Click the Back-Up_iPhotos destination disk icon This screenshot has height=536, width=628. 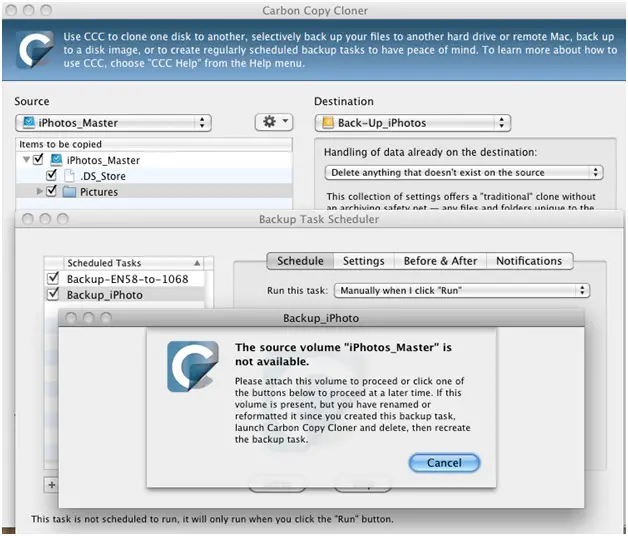(328, 122)
